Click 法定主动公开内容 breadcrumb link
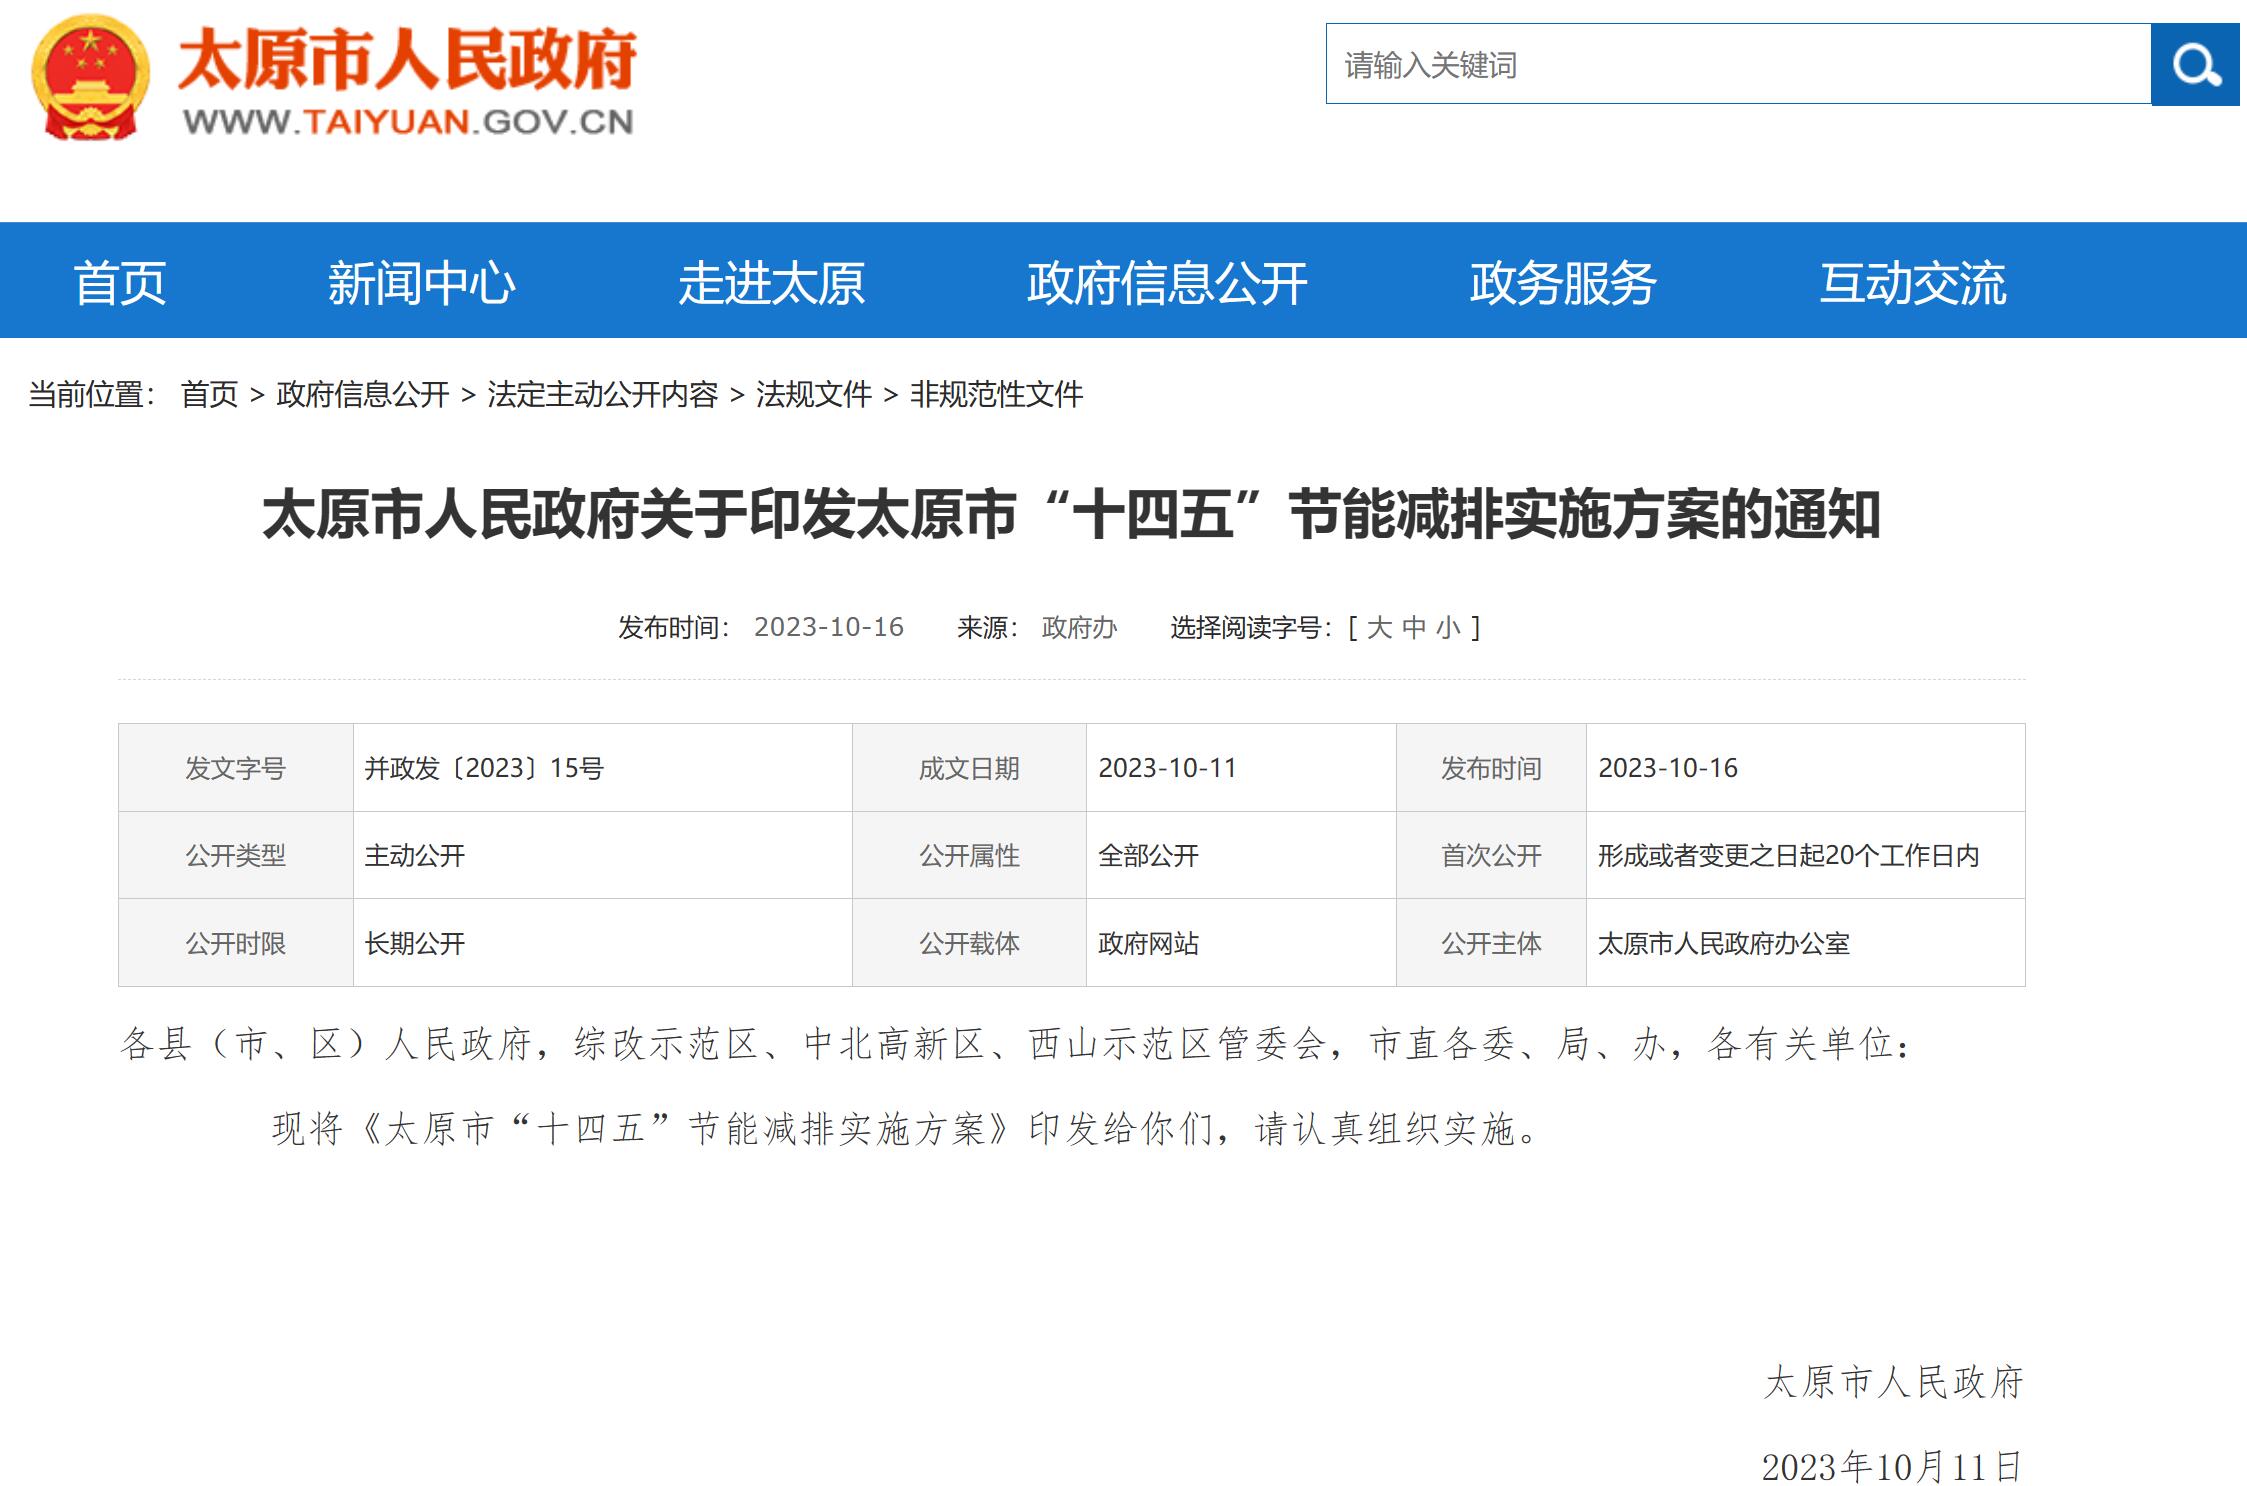 click(602, 395)
